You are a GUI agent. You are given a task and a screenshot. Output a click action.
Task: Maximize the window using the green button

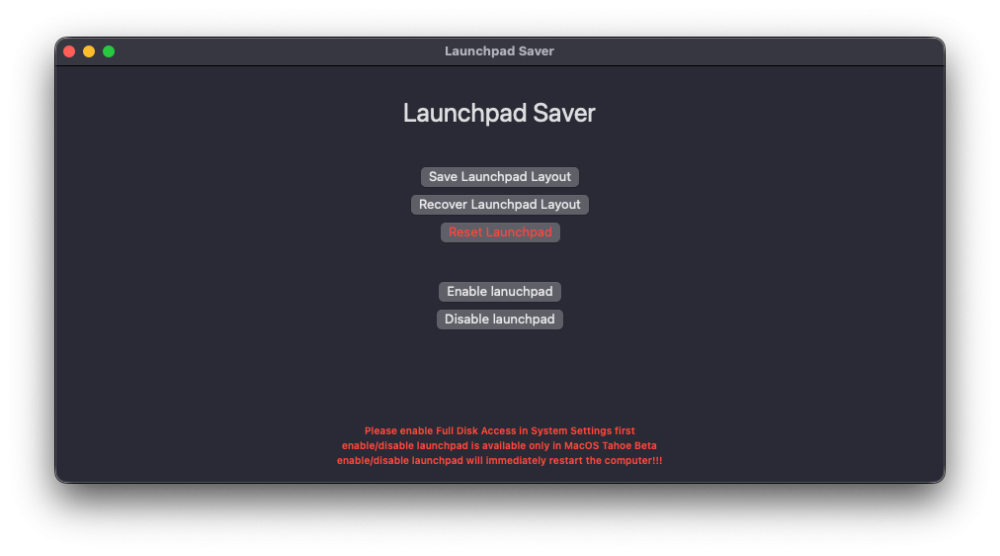[x=109, y=52]
